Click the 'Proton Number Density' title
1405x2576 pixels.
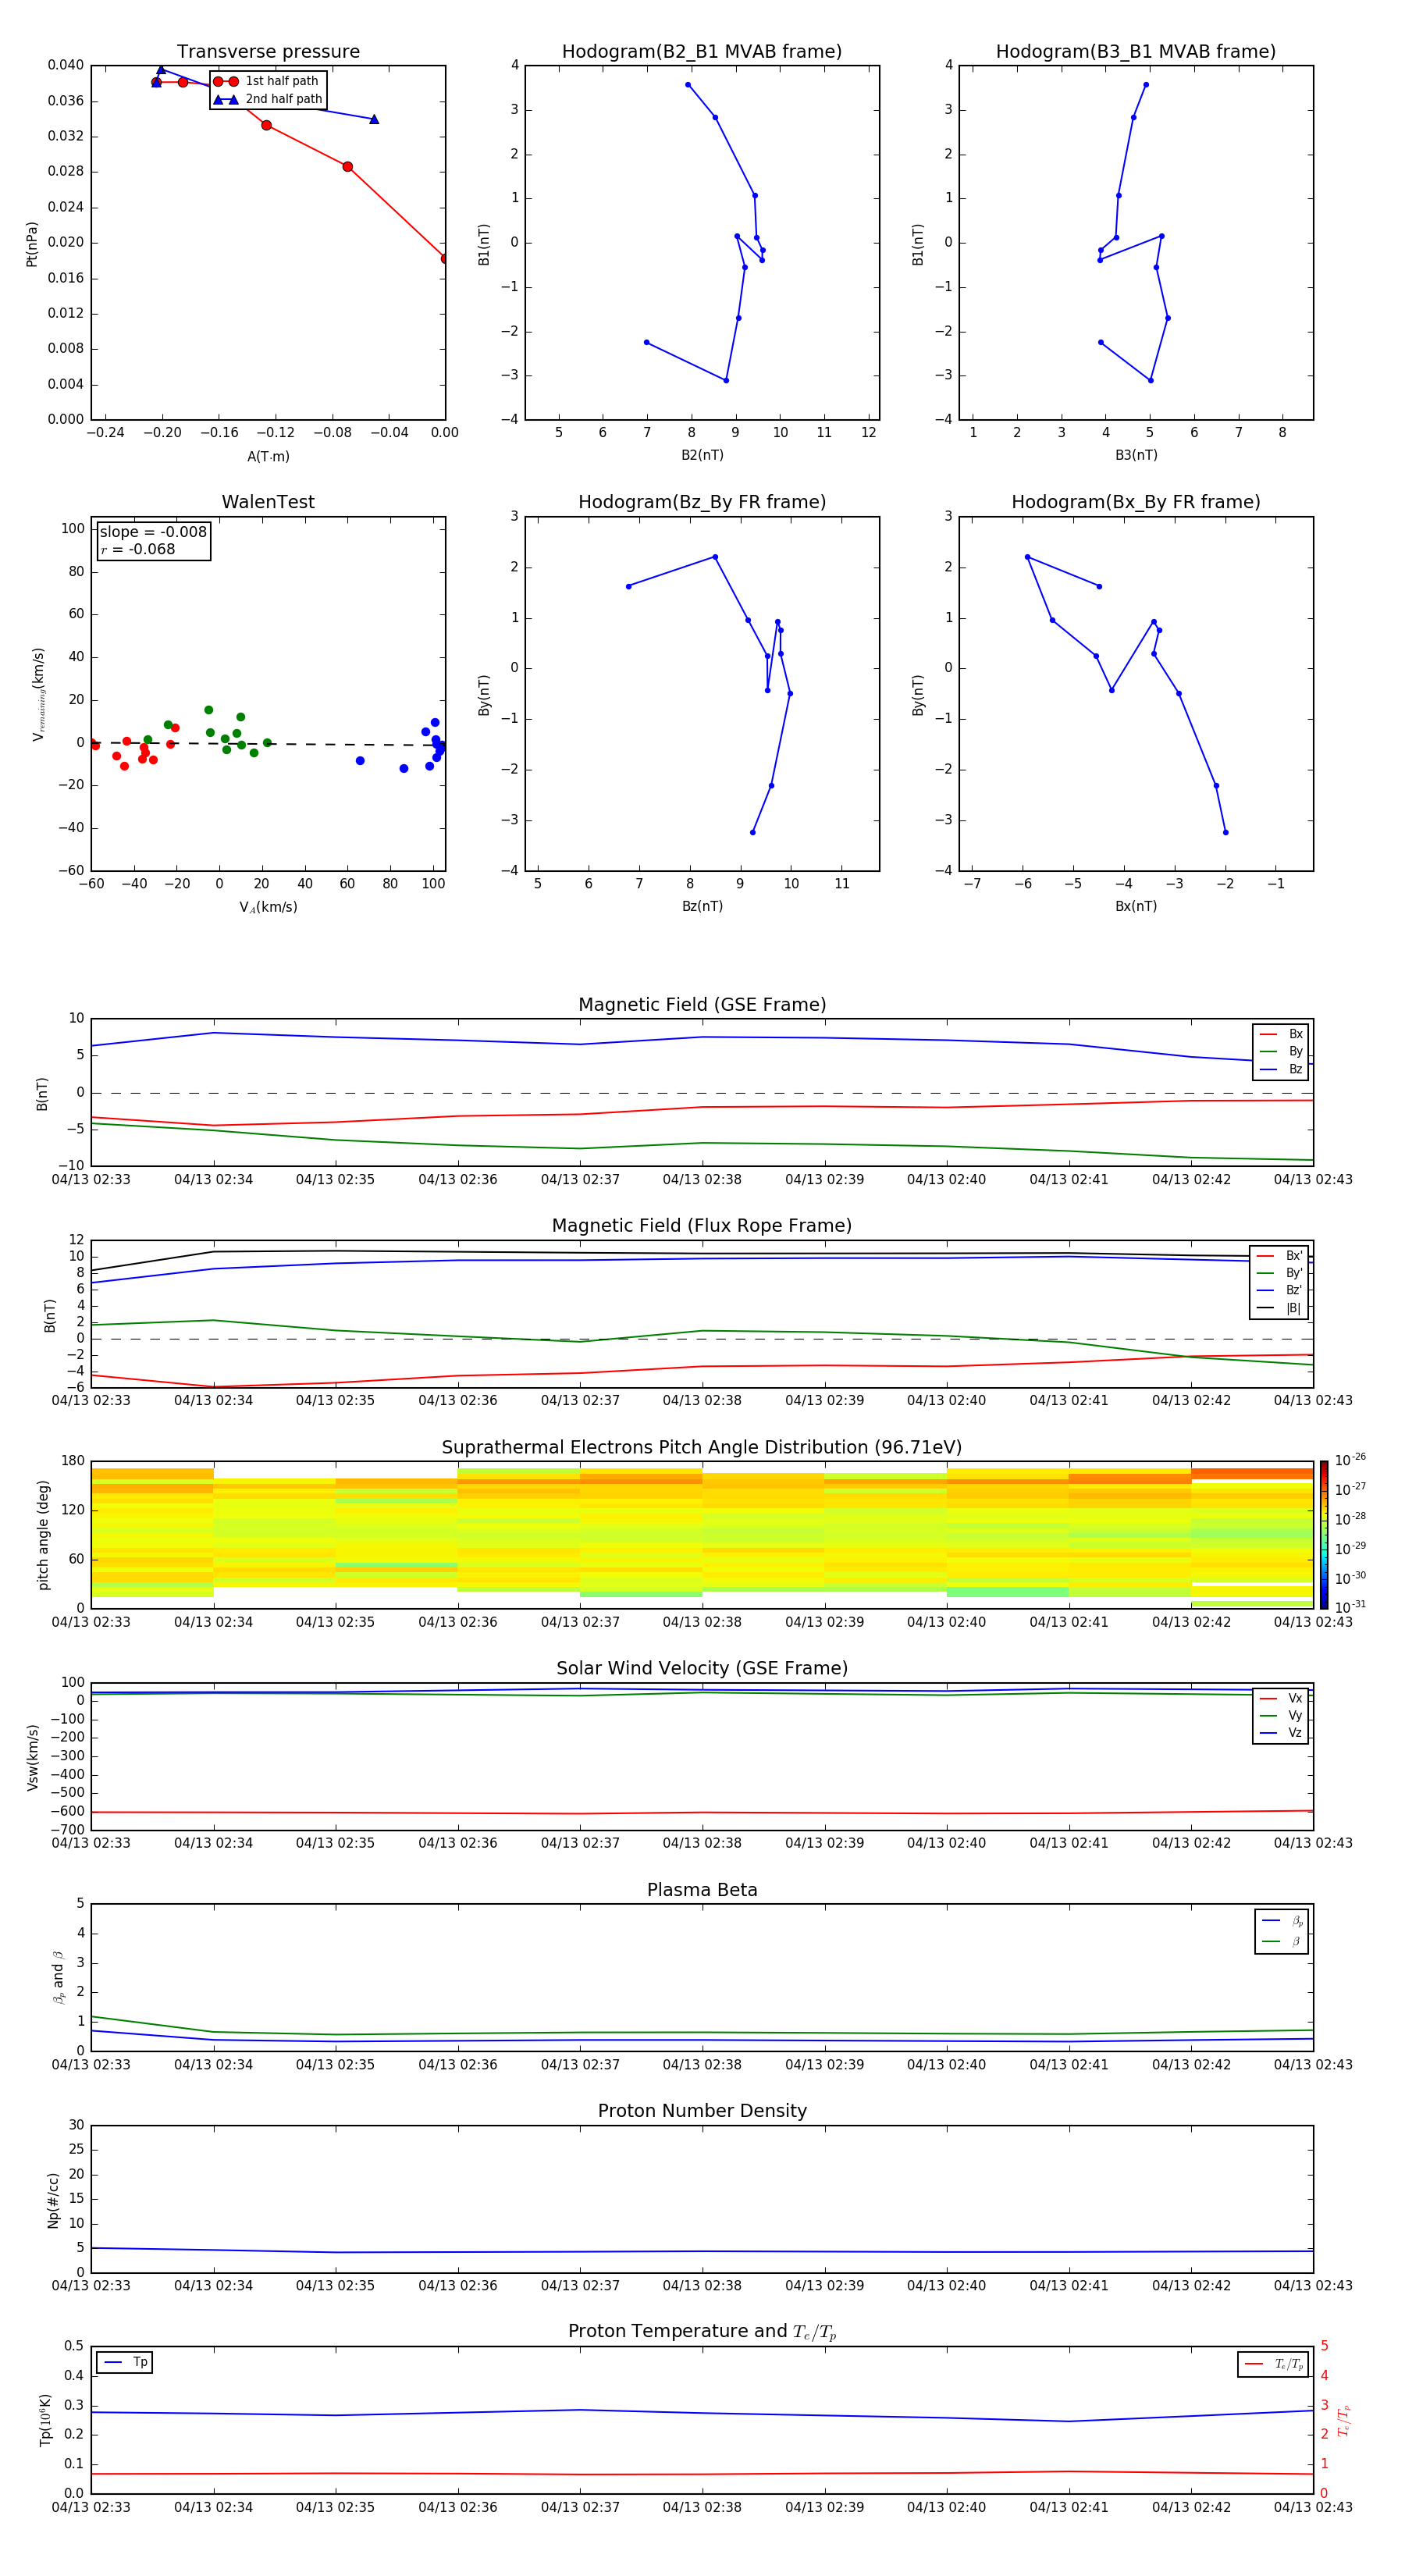pyautogui.click(x=702, y=2111)
